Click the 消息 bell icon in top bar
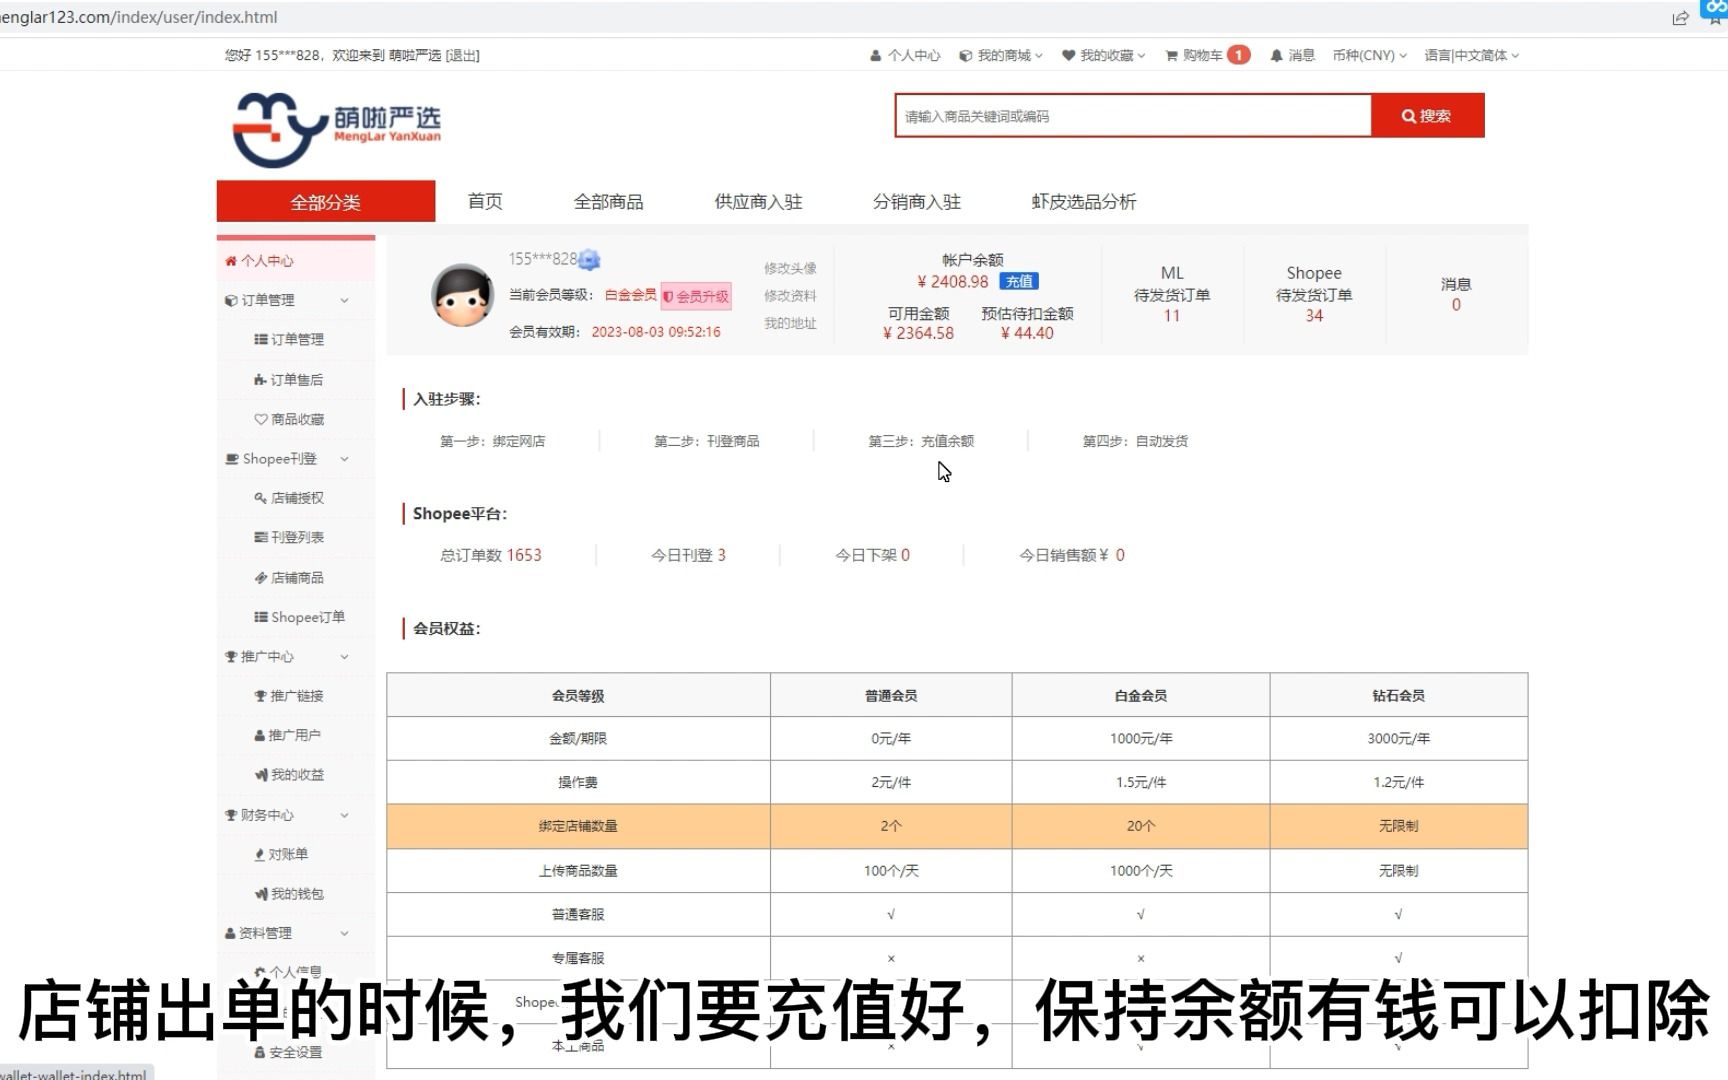This screenshot has width=1728, height=1080. (1292, 56)
